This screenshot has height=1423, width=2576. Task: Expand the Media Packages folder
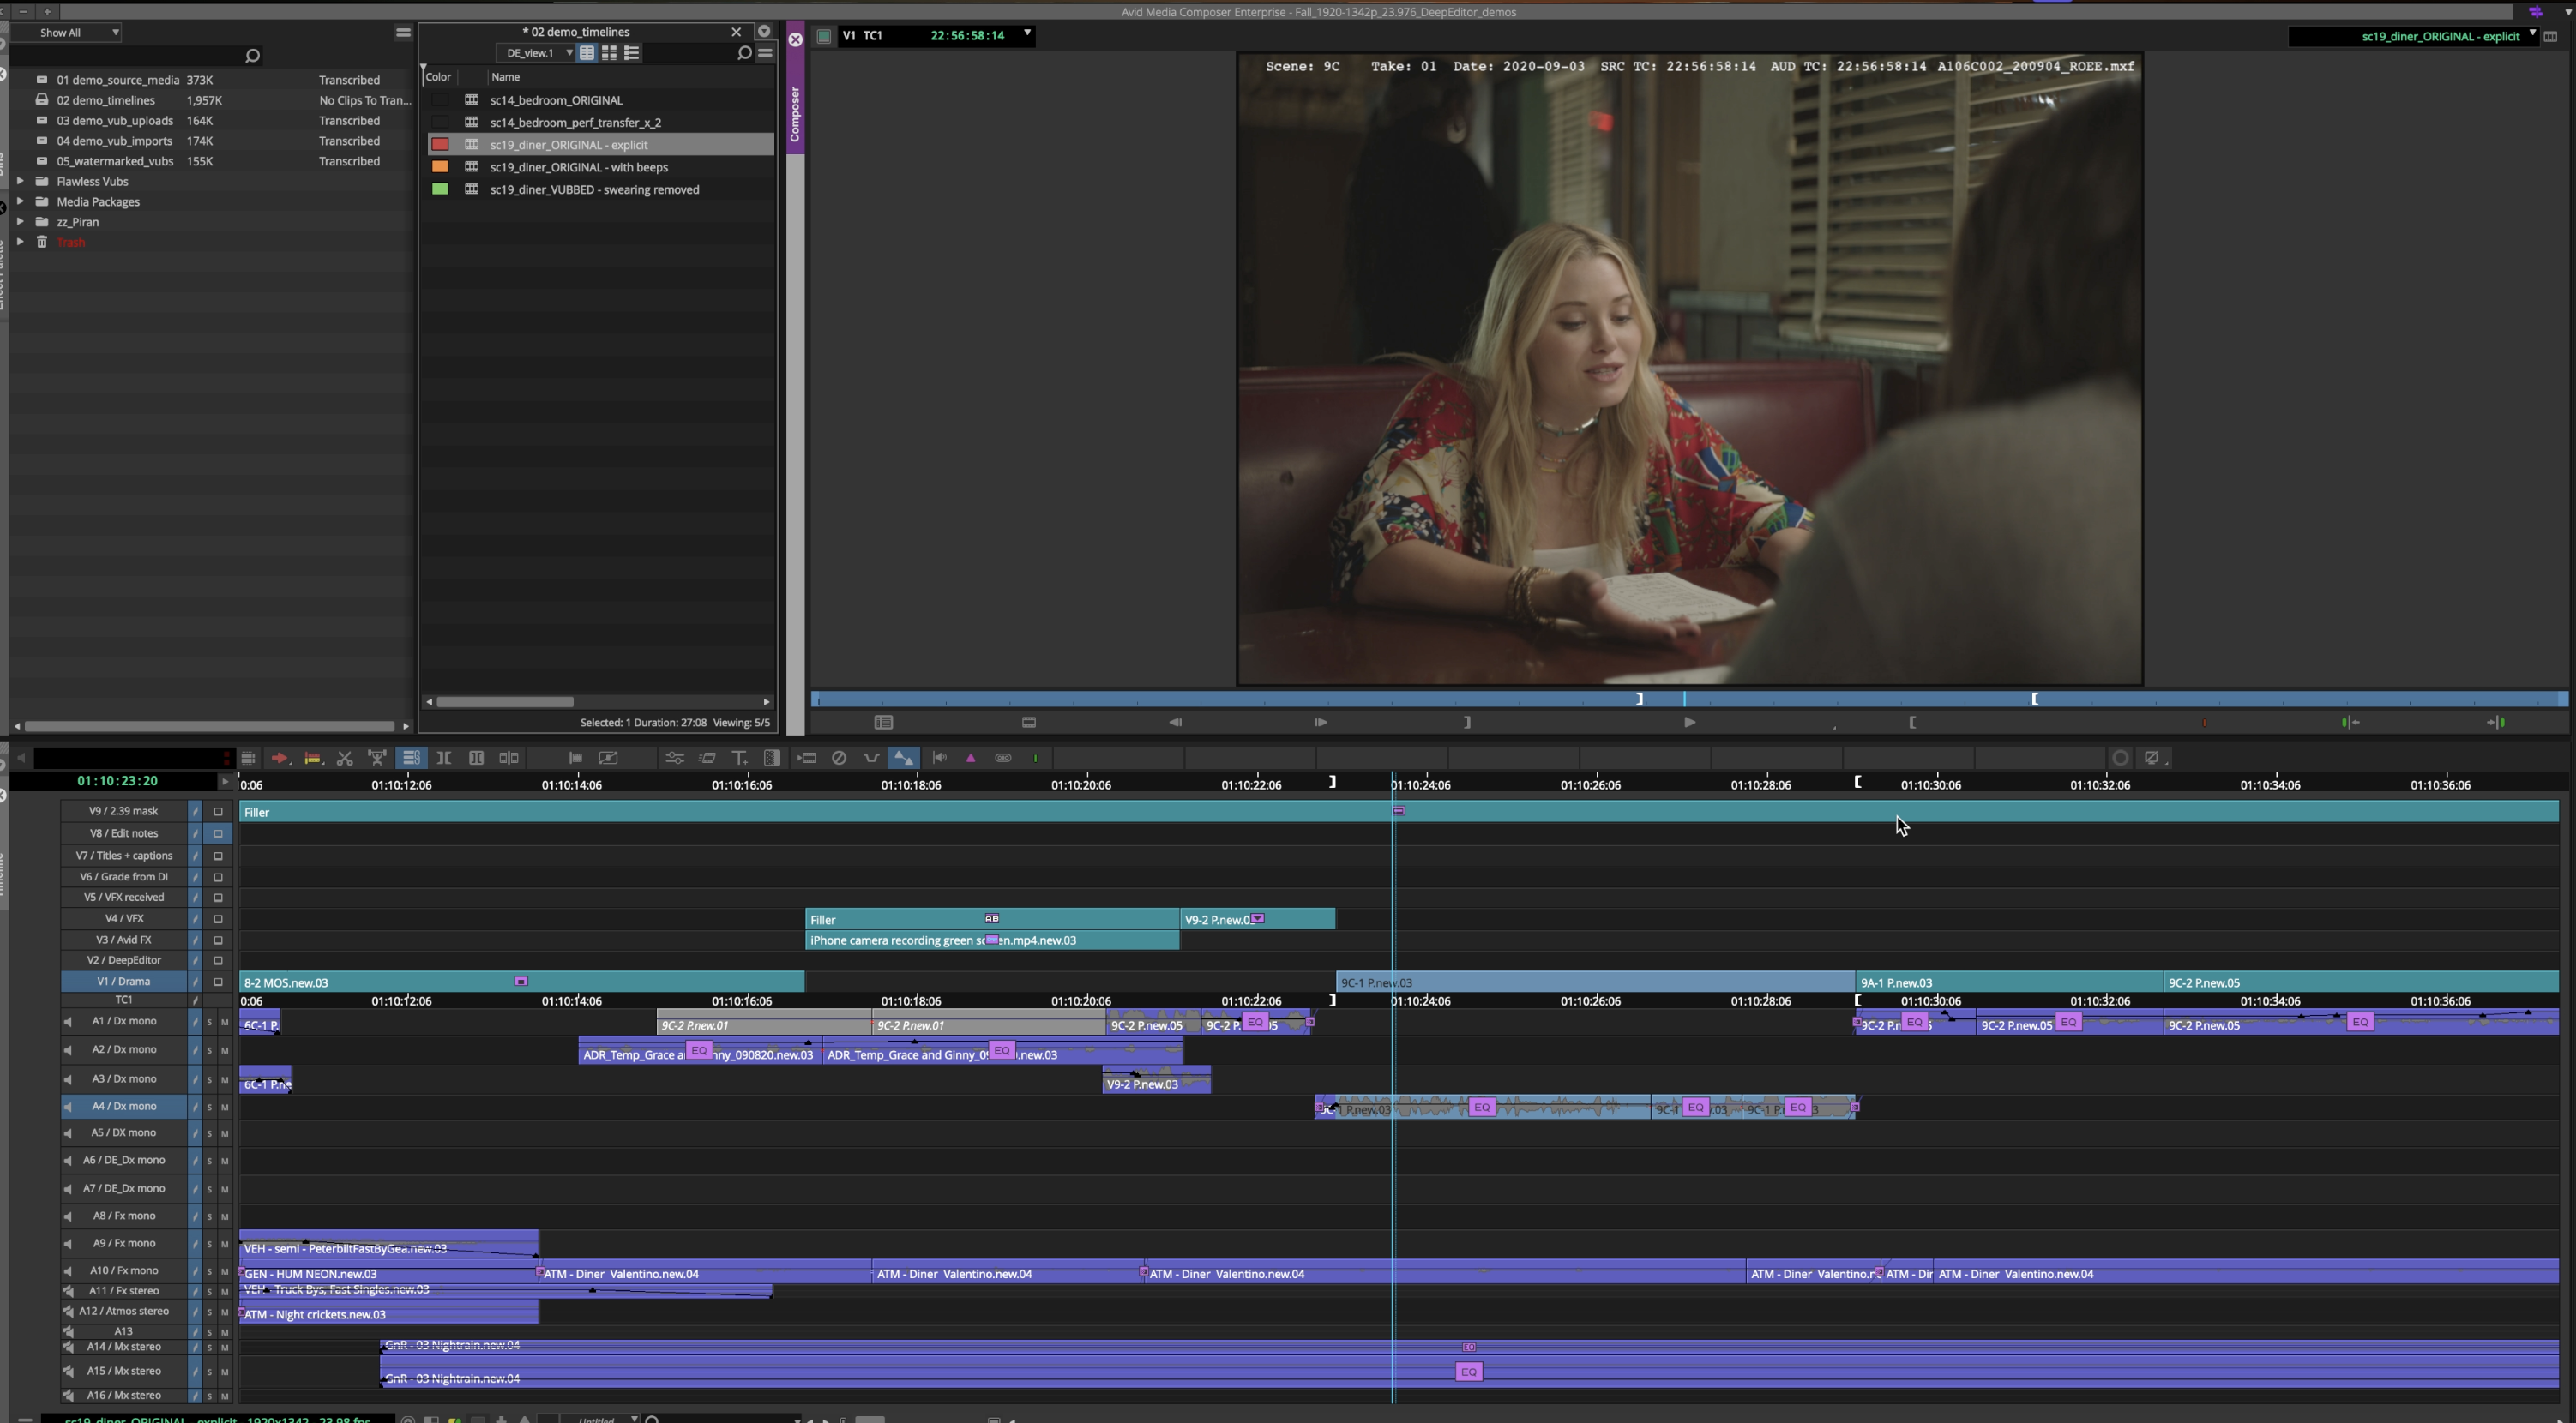tap(20, 201)
